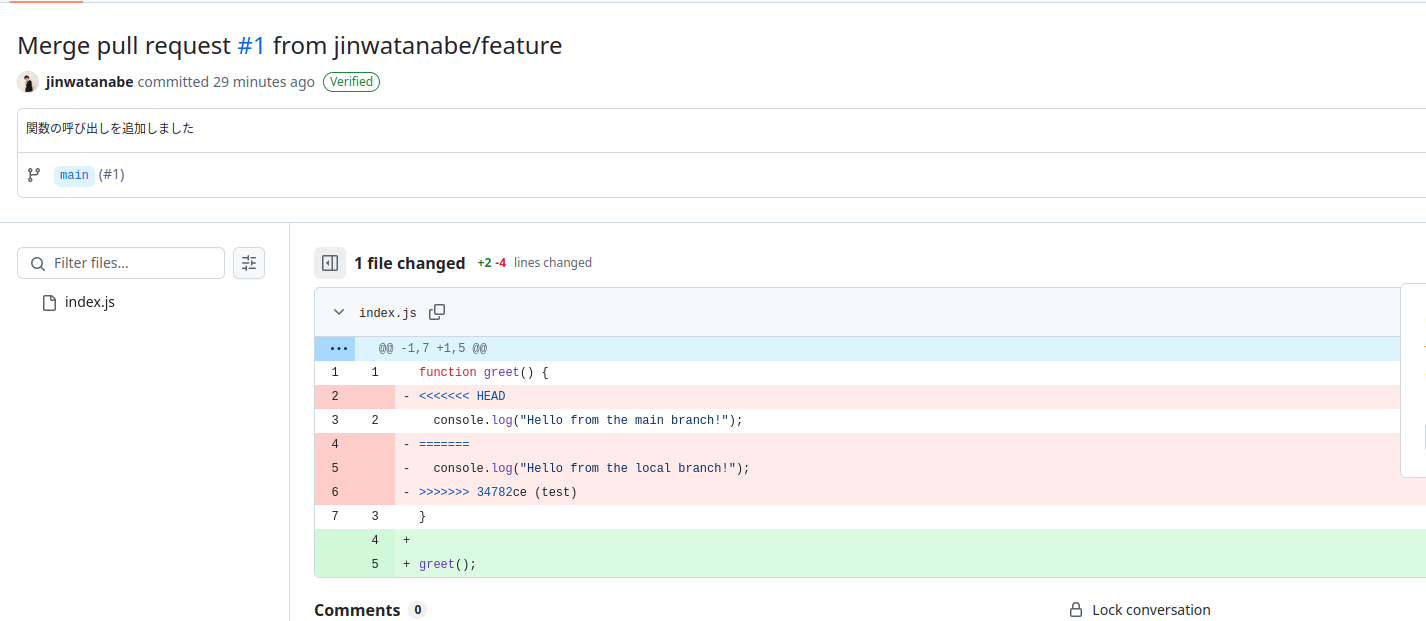1426x621 pixels.
Task: Click the Verified signature badge
Action: [351, 82]
